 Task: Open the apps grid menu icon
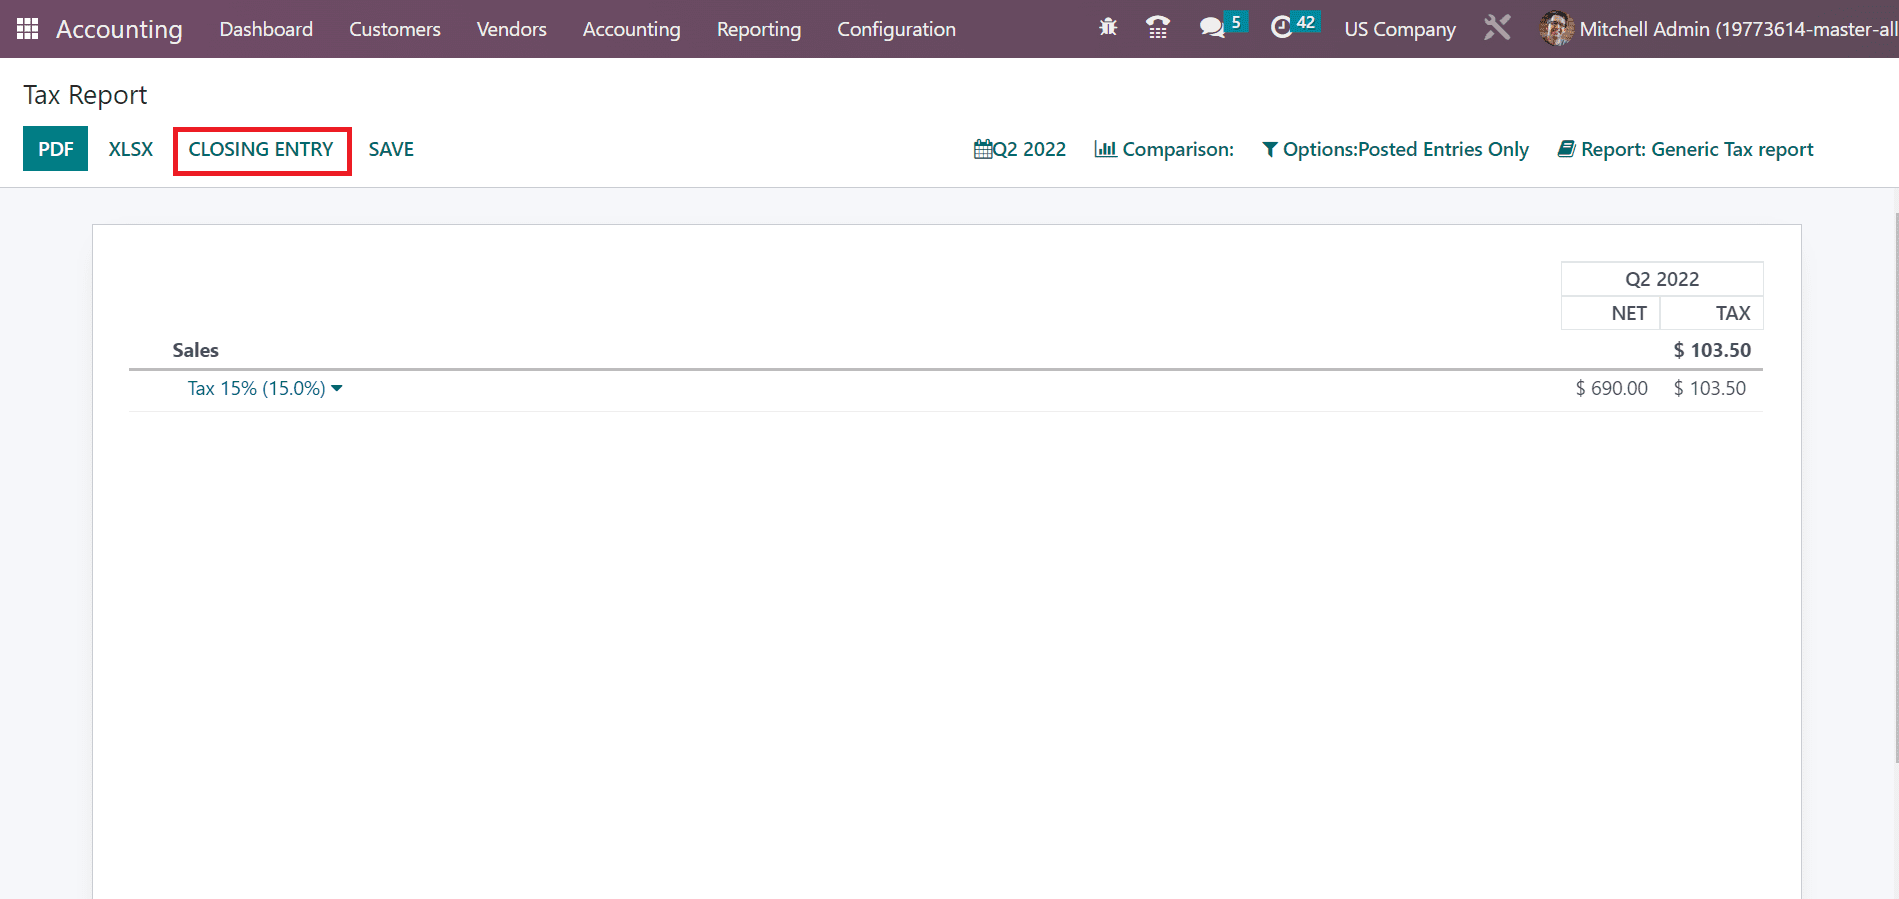(28, 29)
